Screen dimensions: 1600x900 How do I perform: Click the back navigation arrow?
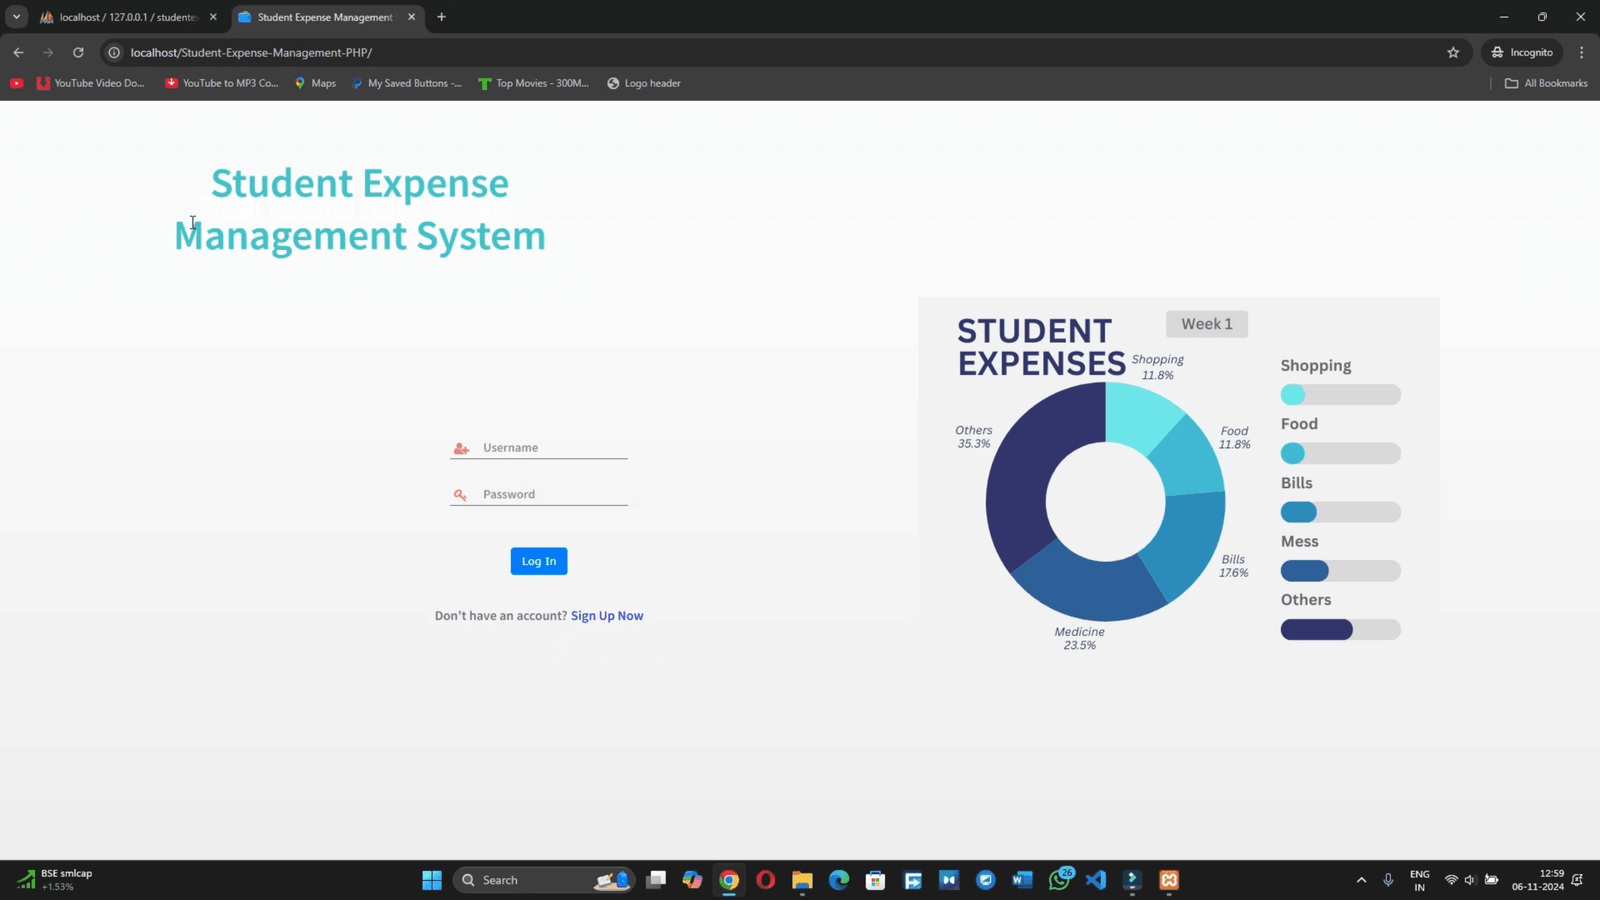coord(18,52)
